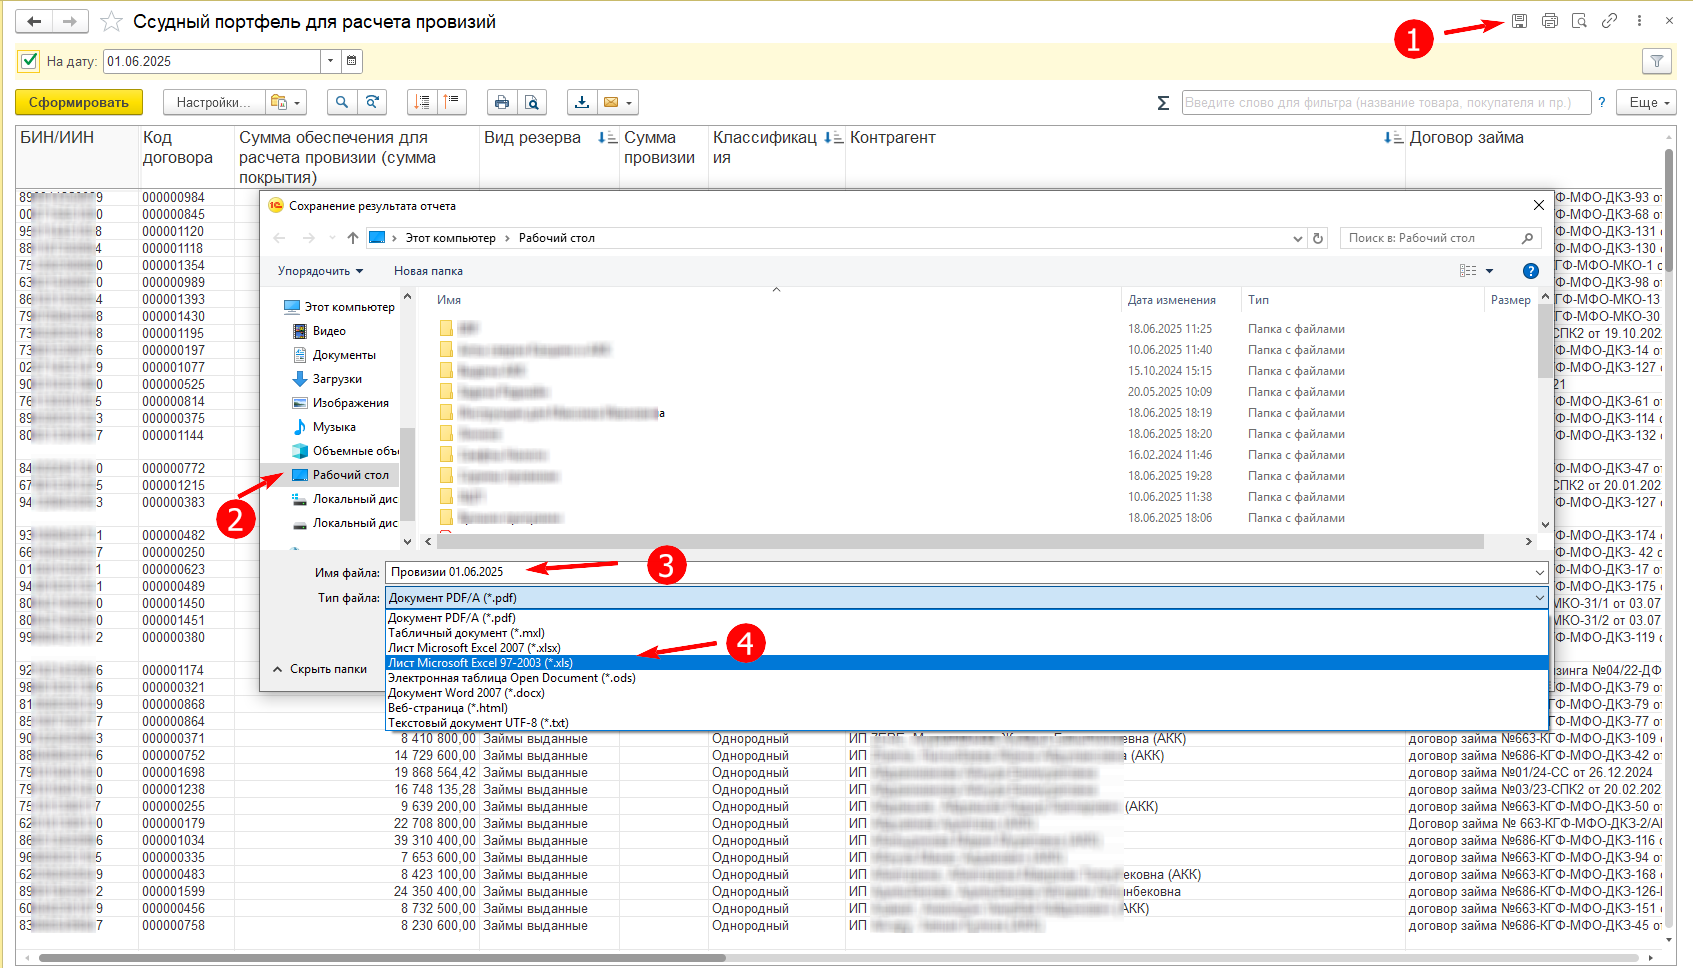The image size is (1693, 968).
Task: Click the filter funnel button
Action: [1657, 61]
